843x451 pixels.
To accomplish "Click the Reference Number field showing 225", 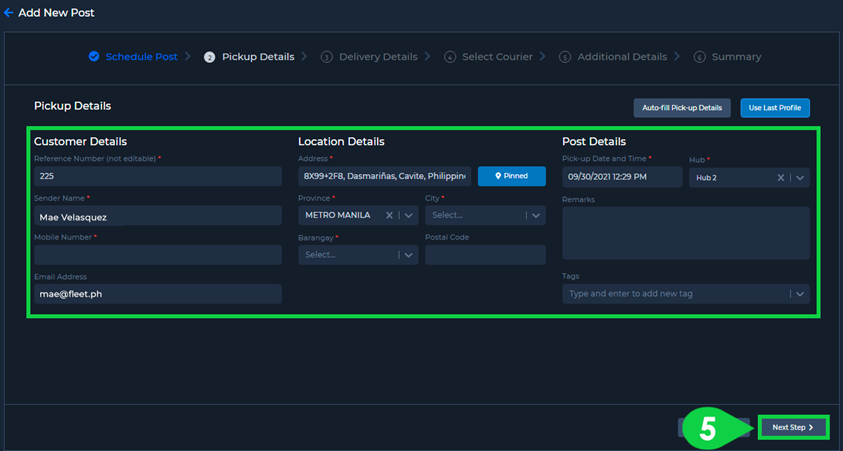I will (158, 176).
